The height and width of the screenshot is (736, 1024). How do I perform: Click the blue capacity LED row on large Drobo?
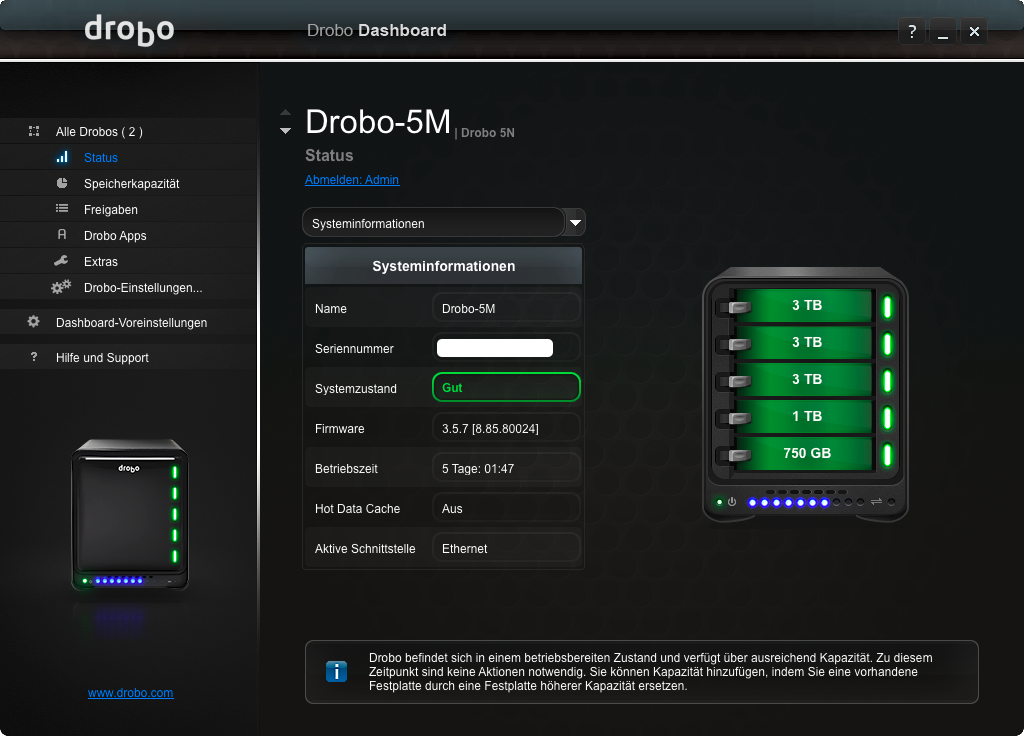click(788, 502)
